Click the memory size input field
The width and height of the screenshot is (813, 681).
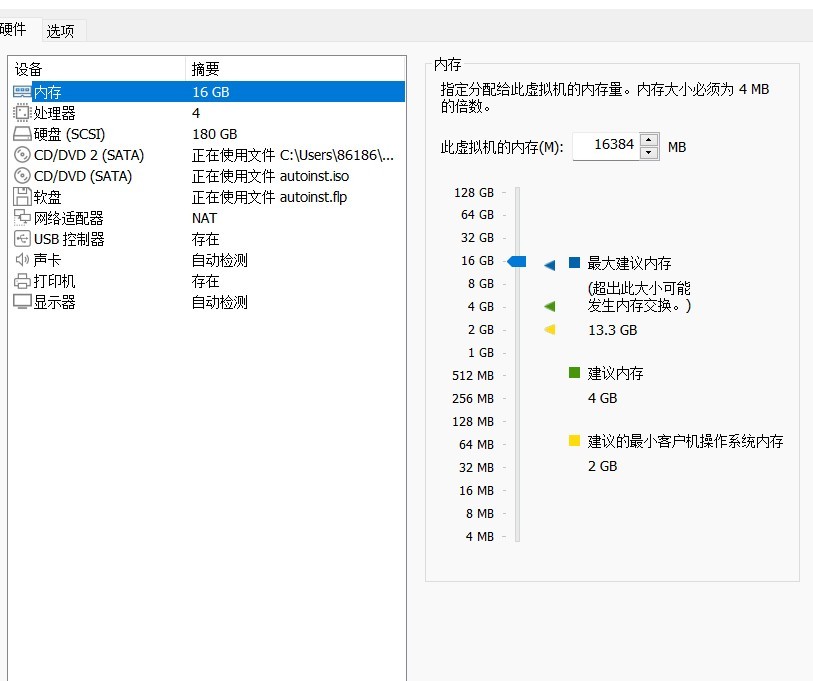(606, 146)
